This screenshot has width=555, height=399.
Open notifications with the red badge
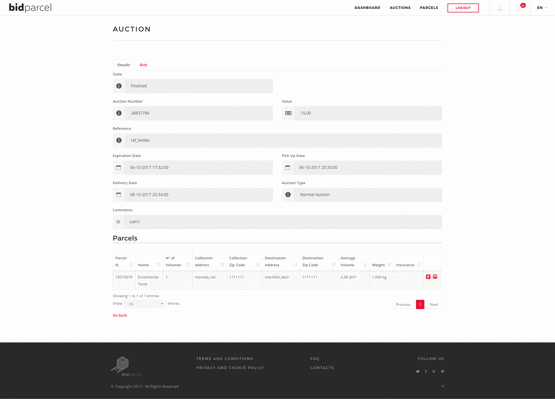click(x=520, y=7)
